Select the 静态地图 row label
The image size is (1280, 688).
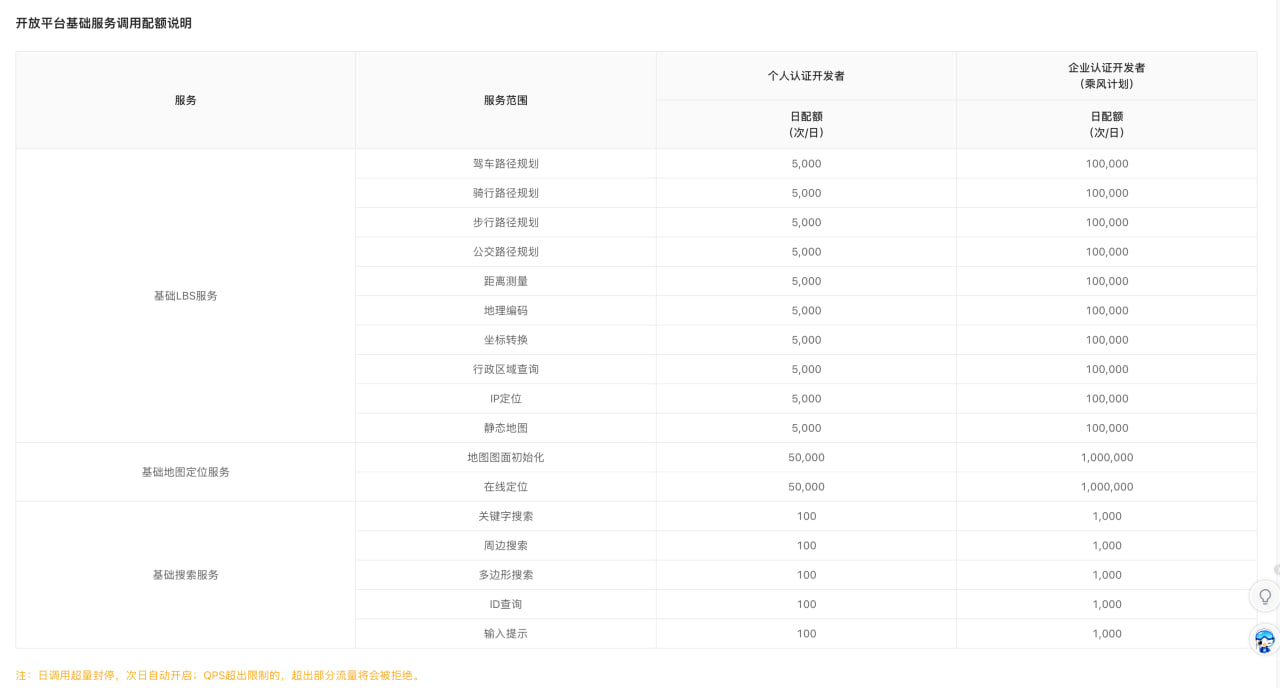[505, 428]
